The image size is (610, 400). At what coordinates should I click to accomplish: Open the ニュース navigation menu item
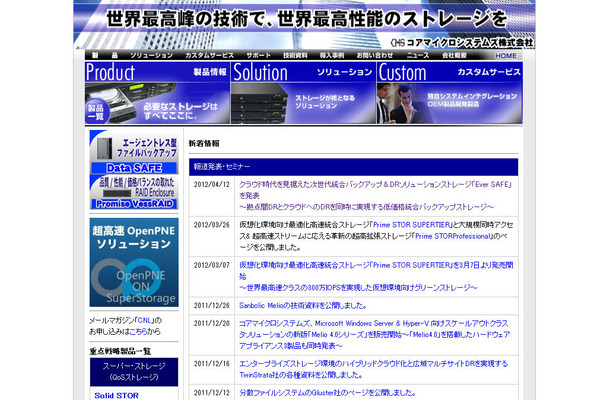click(x=418, y=56)
